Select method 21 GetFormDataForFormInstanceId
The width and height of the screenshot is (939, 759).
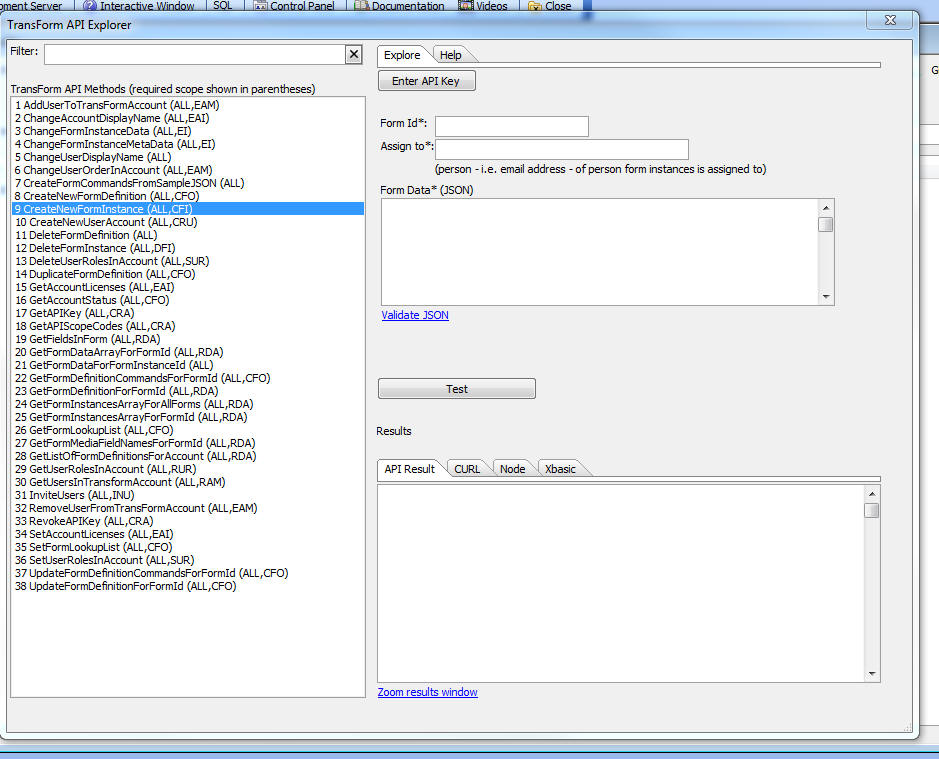[x=187, y=365]
